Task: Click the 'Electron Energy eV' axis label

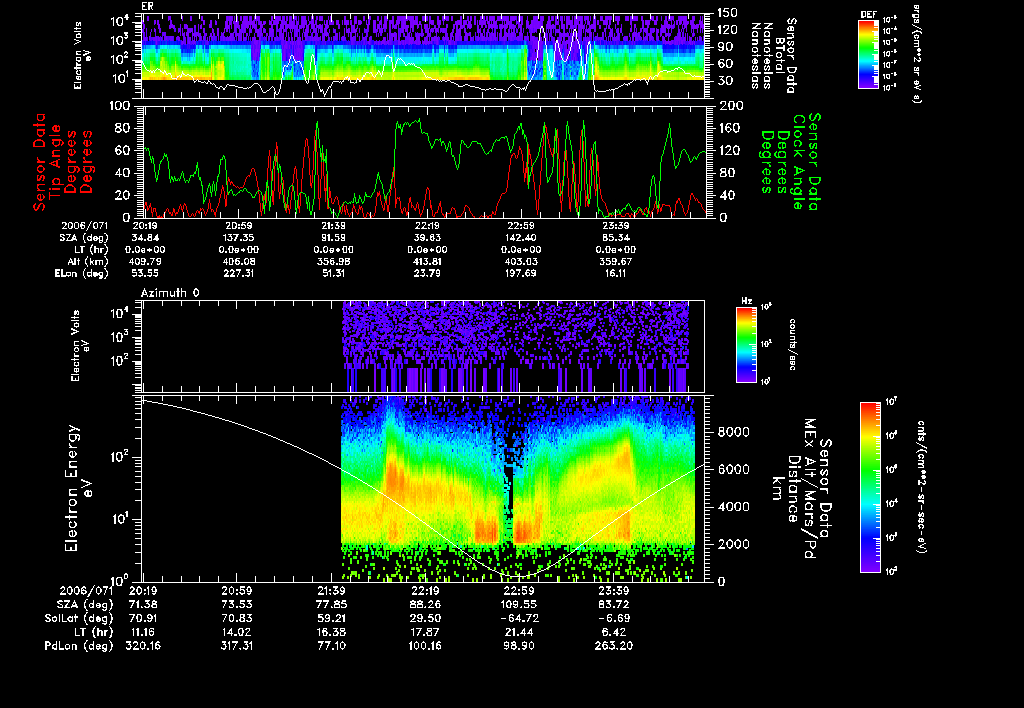Action: 78,489
